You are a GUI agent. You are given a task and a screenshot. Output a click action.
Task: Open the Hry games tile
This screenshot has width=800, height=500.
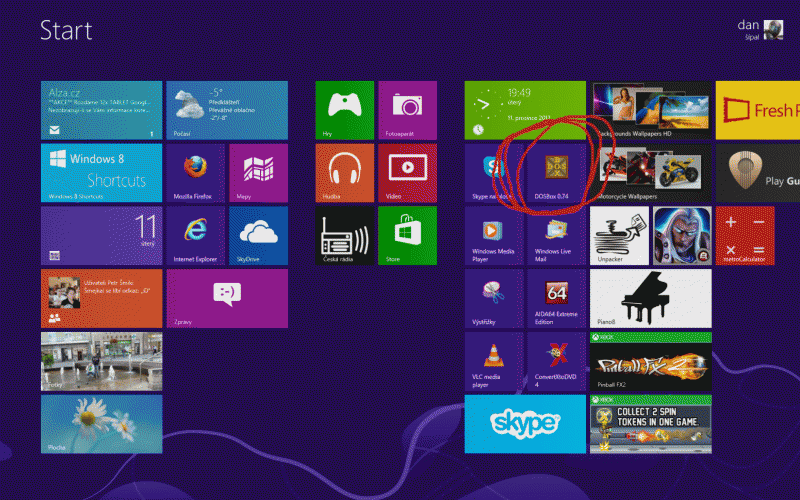(x=344, y=110)
